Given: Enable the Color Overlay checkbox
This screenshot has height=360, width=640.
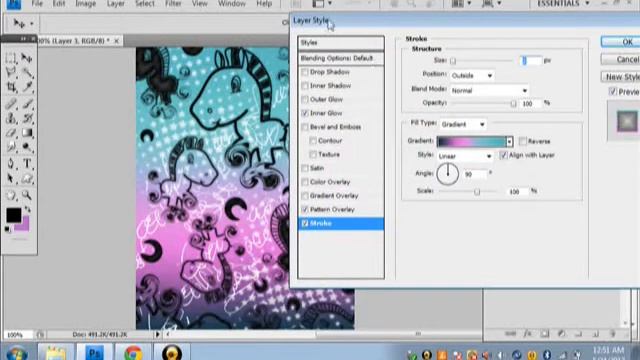Looking at the screenshot, I should (305, 182).
